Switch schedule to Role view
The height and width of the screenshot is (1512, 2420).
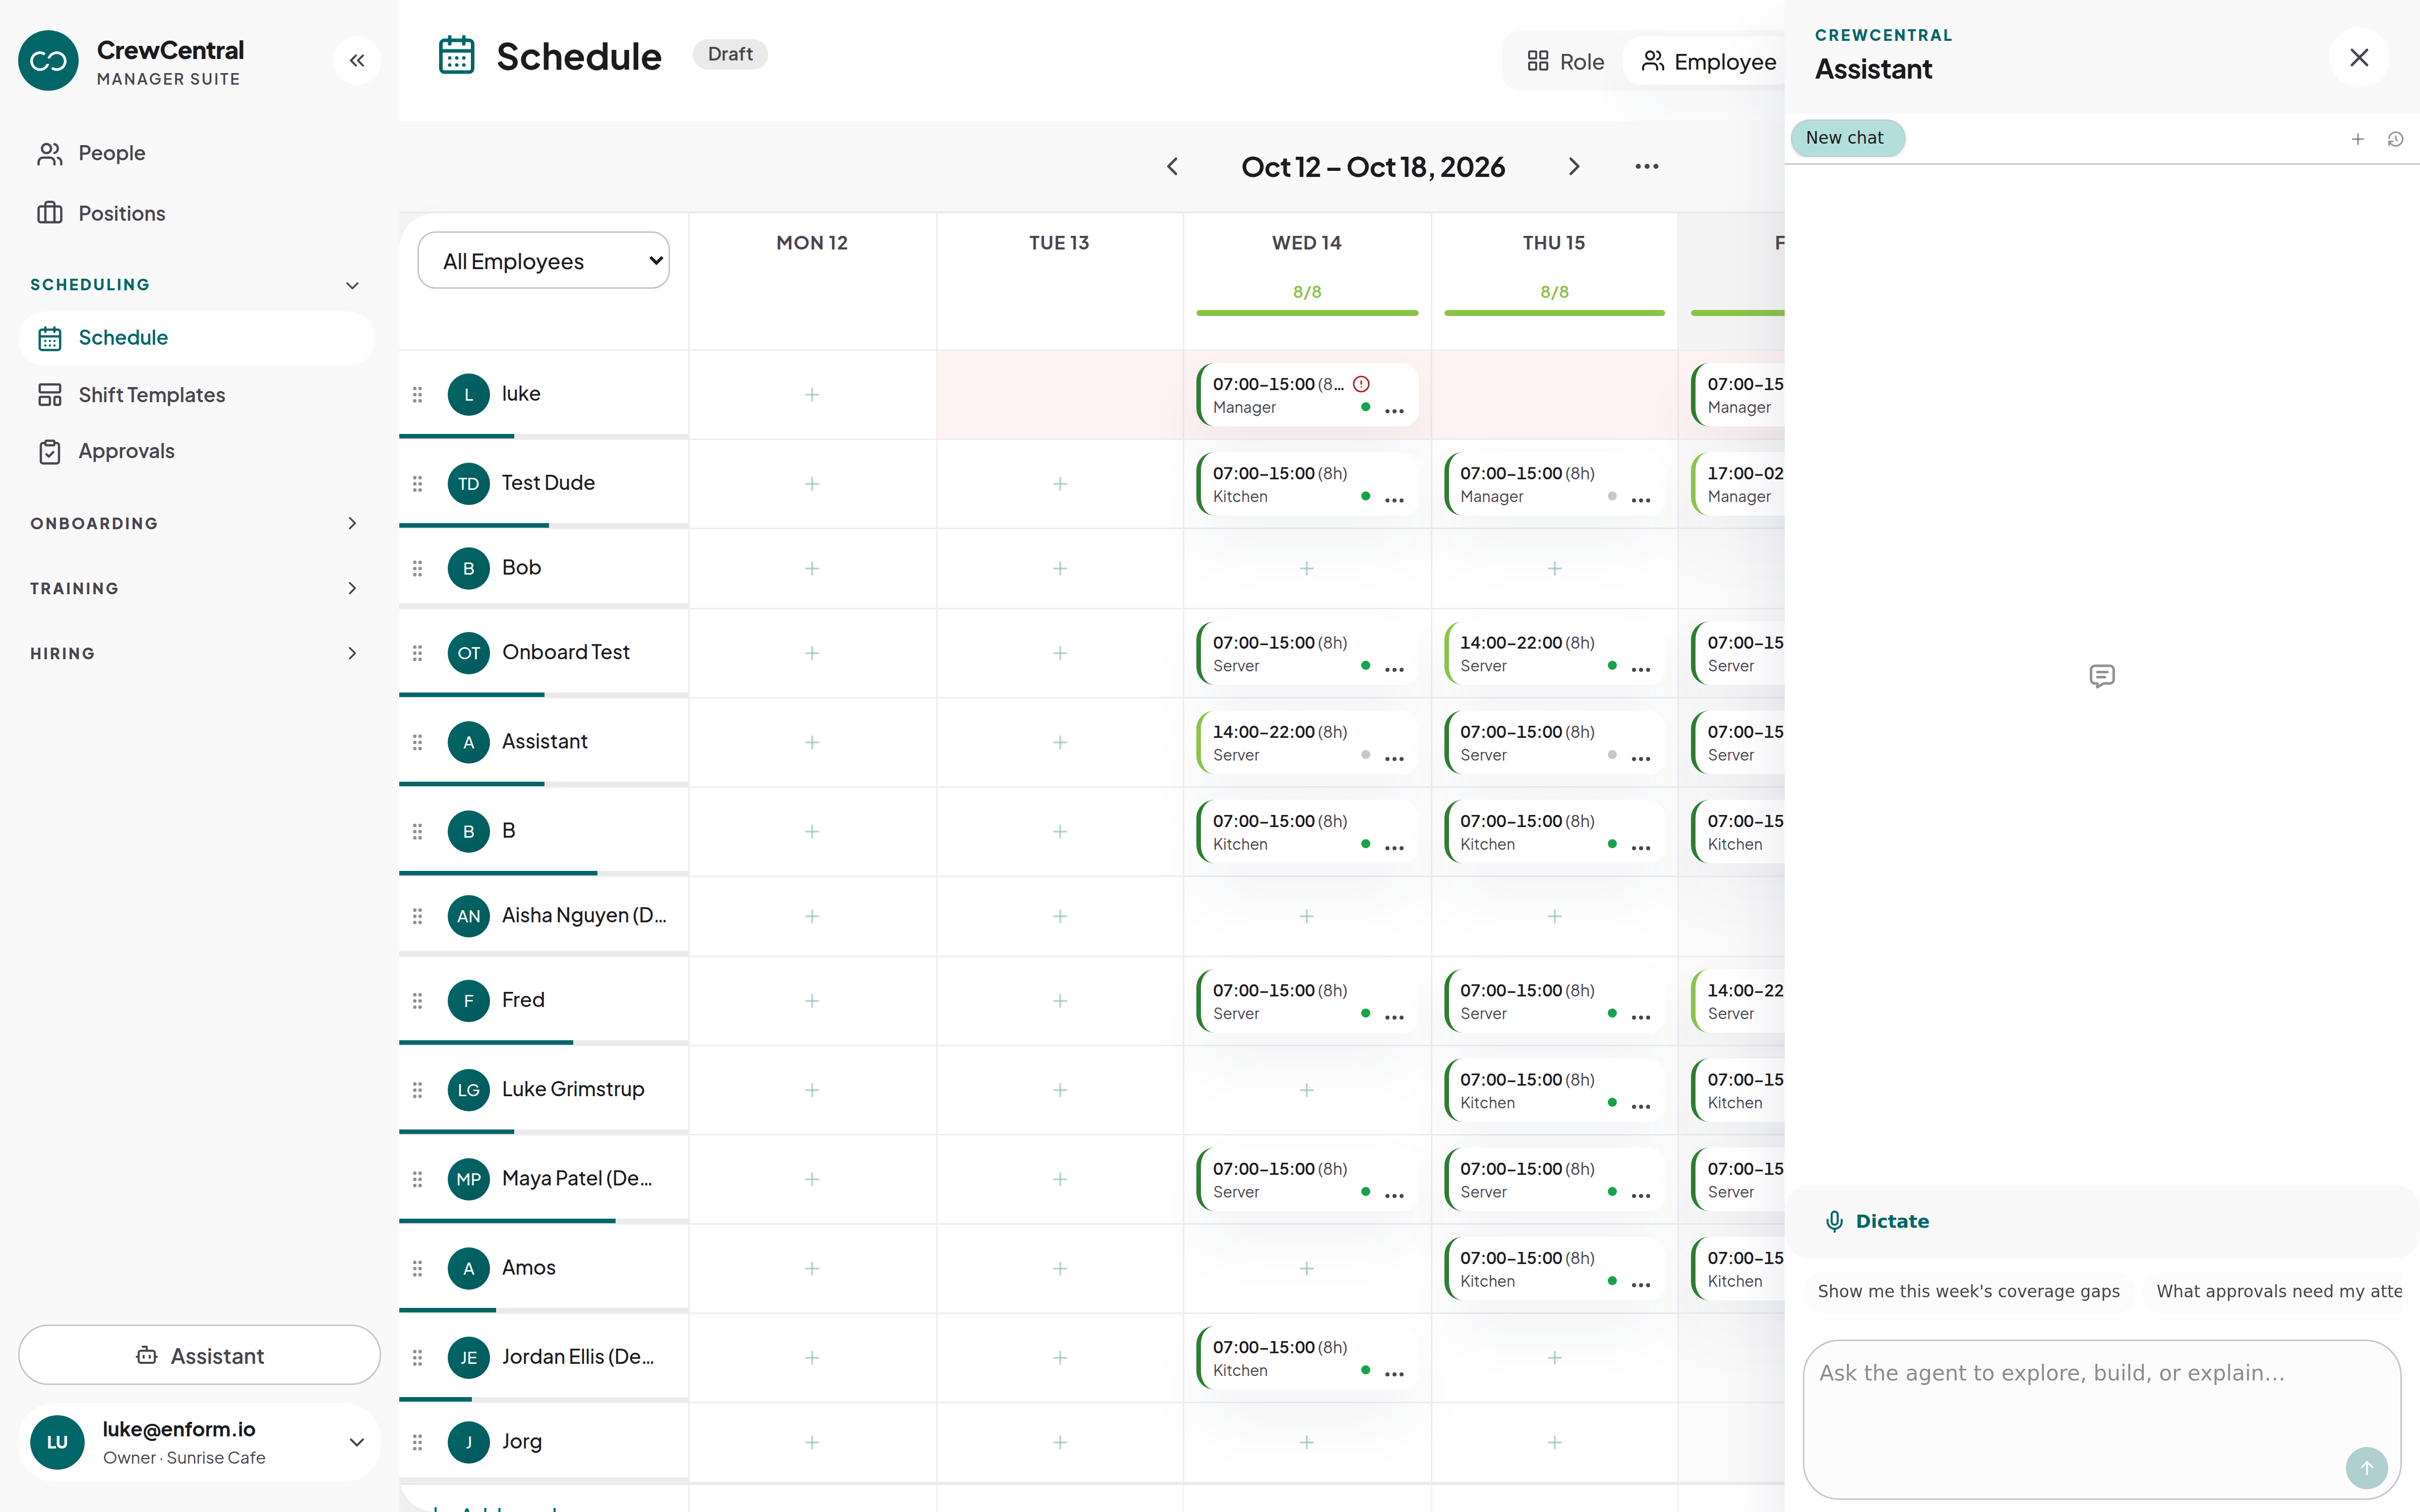click(1566, 62)
